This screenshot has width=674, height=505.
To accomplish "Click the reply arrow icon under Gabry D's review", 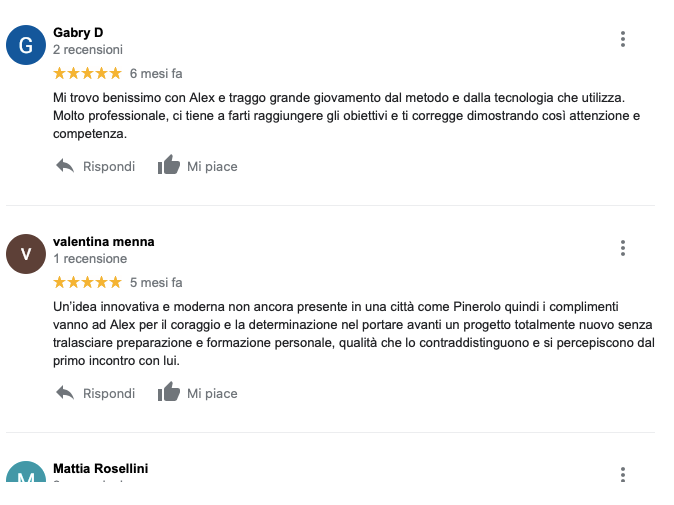I will point(65,166).
